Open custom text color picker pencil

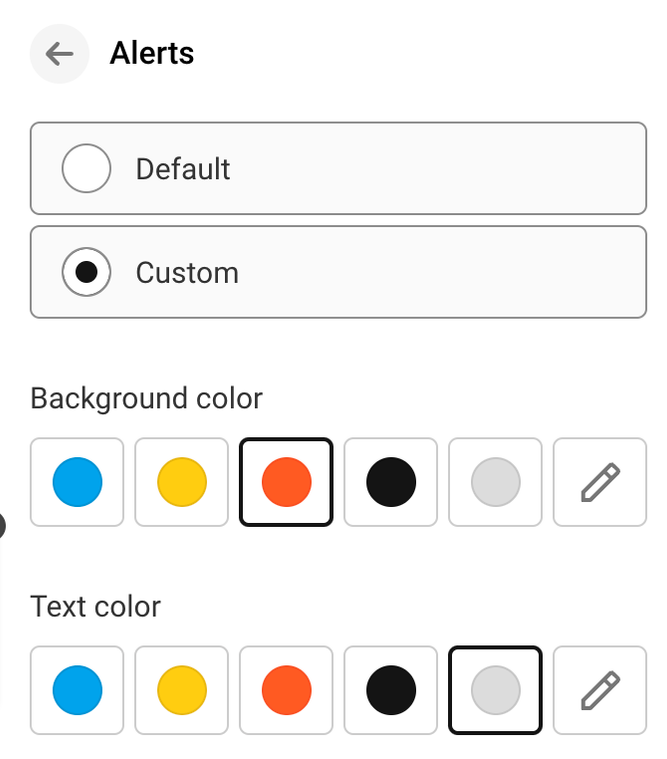[599, 690]
